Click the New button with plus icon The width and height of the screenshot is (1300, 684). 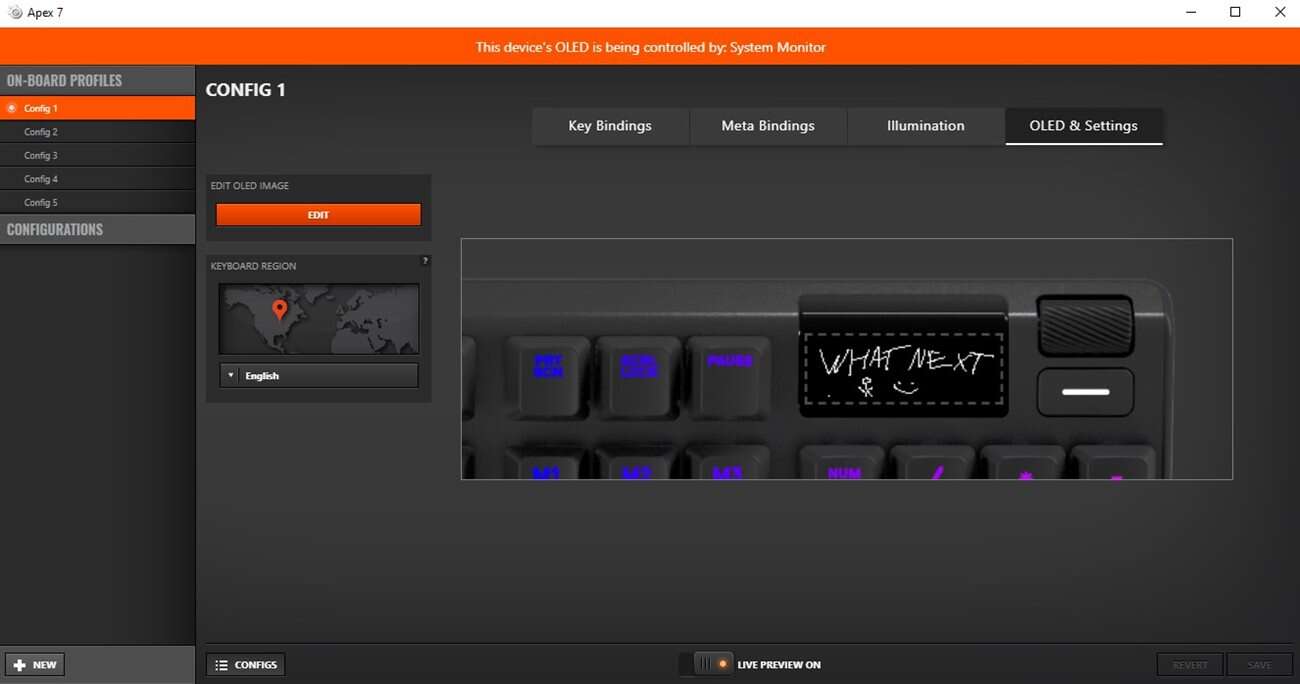pos(35,665)
